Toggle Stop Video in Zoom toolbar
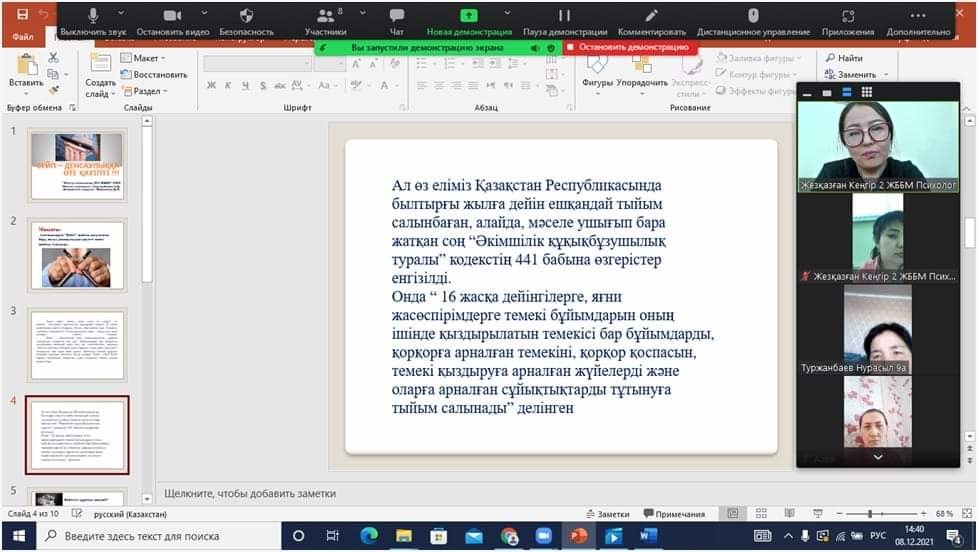 pos(172,20)
